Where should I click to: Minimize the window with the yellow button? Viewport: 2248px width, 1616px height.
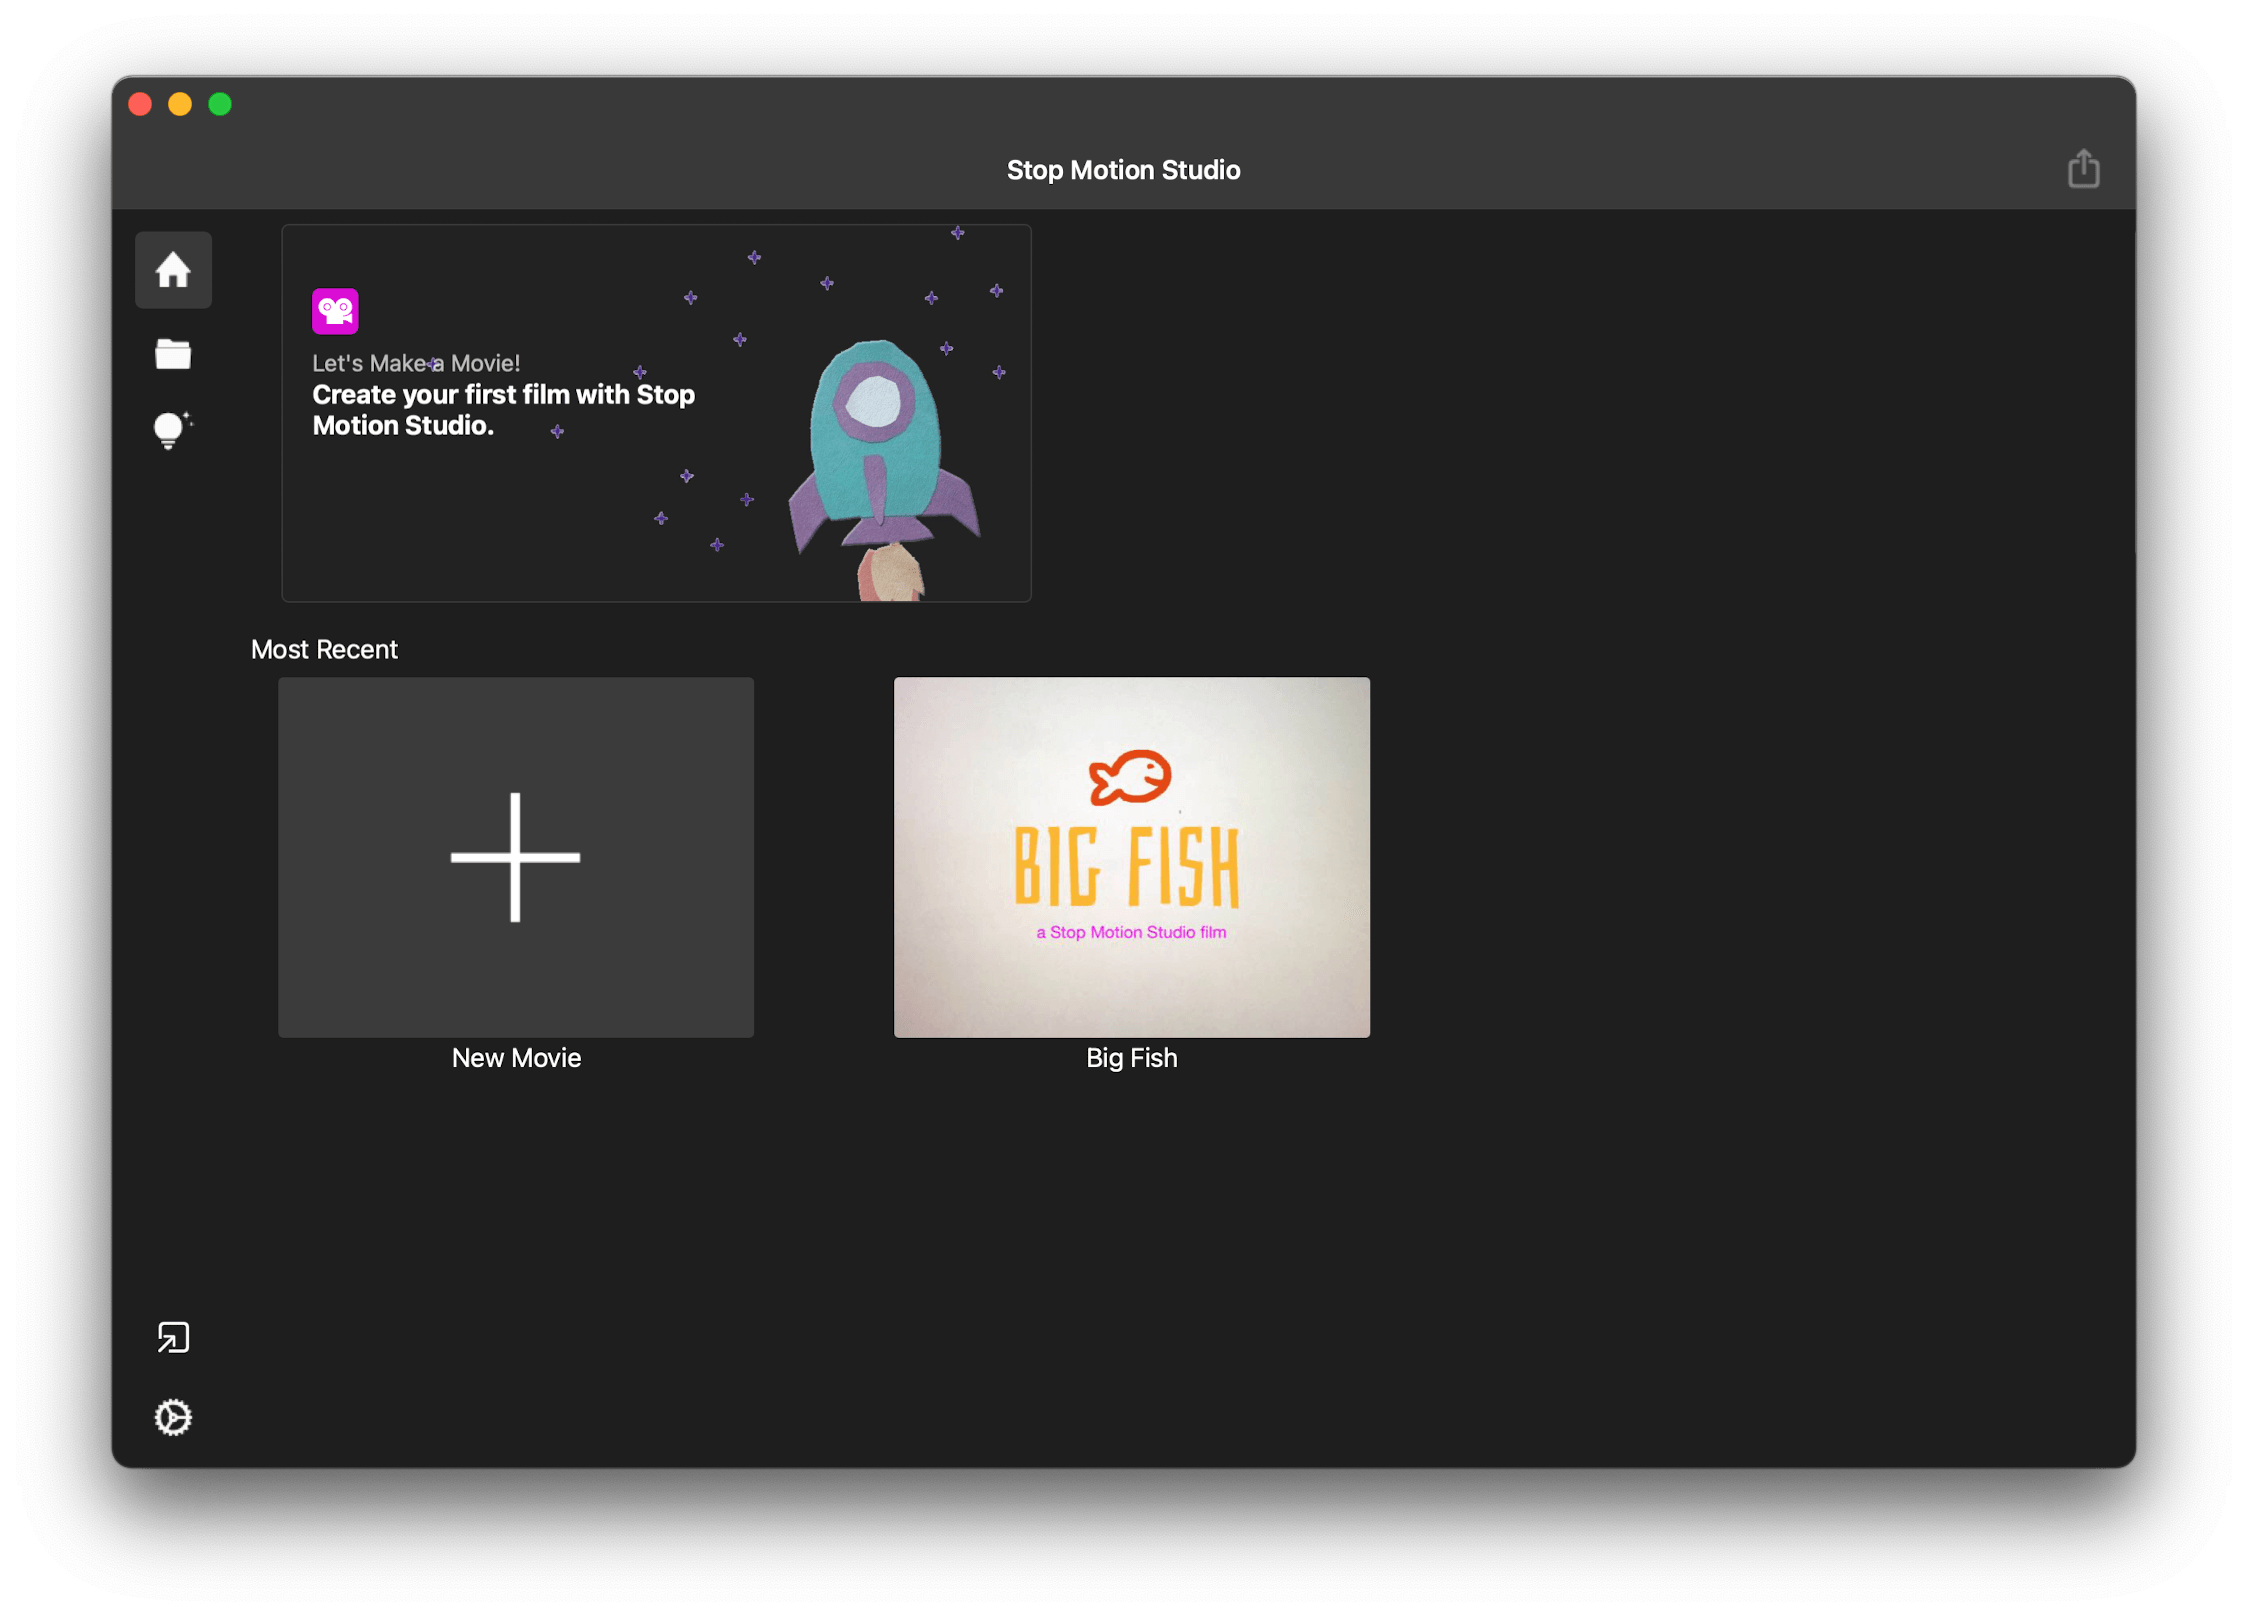tap(180, 104)
